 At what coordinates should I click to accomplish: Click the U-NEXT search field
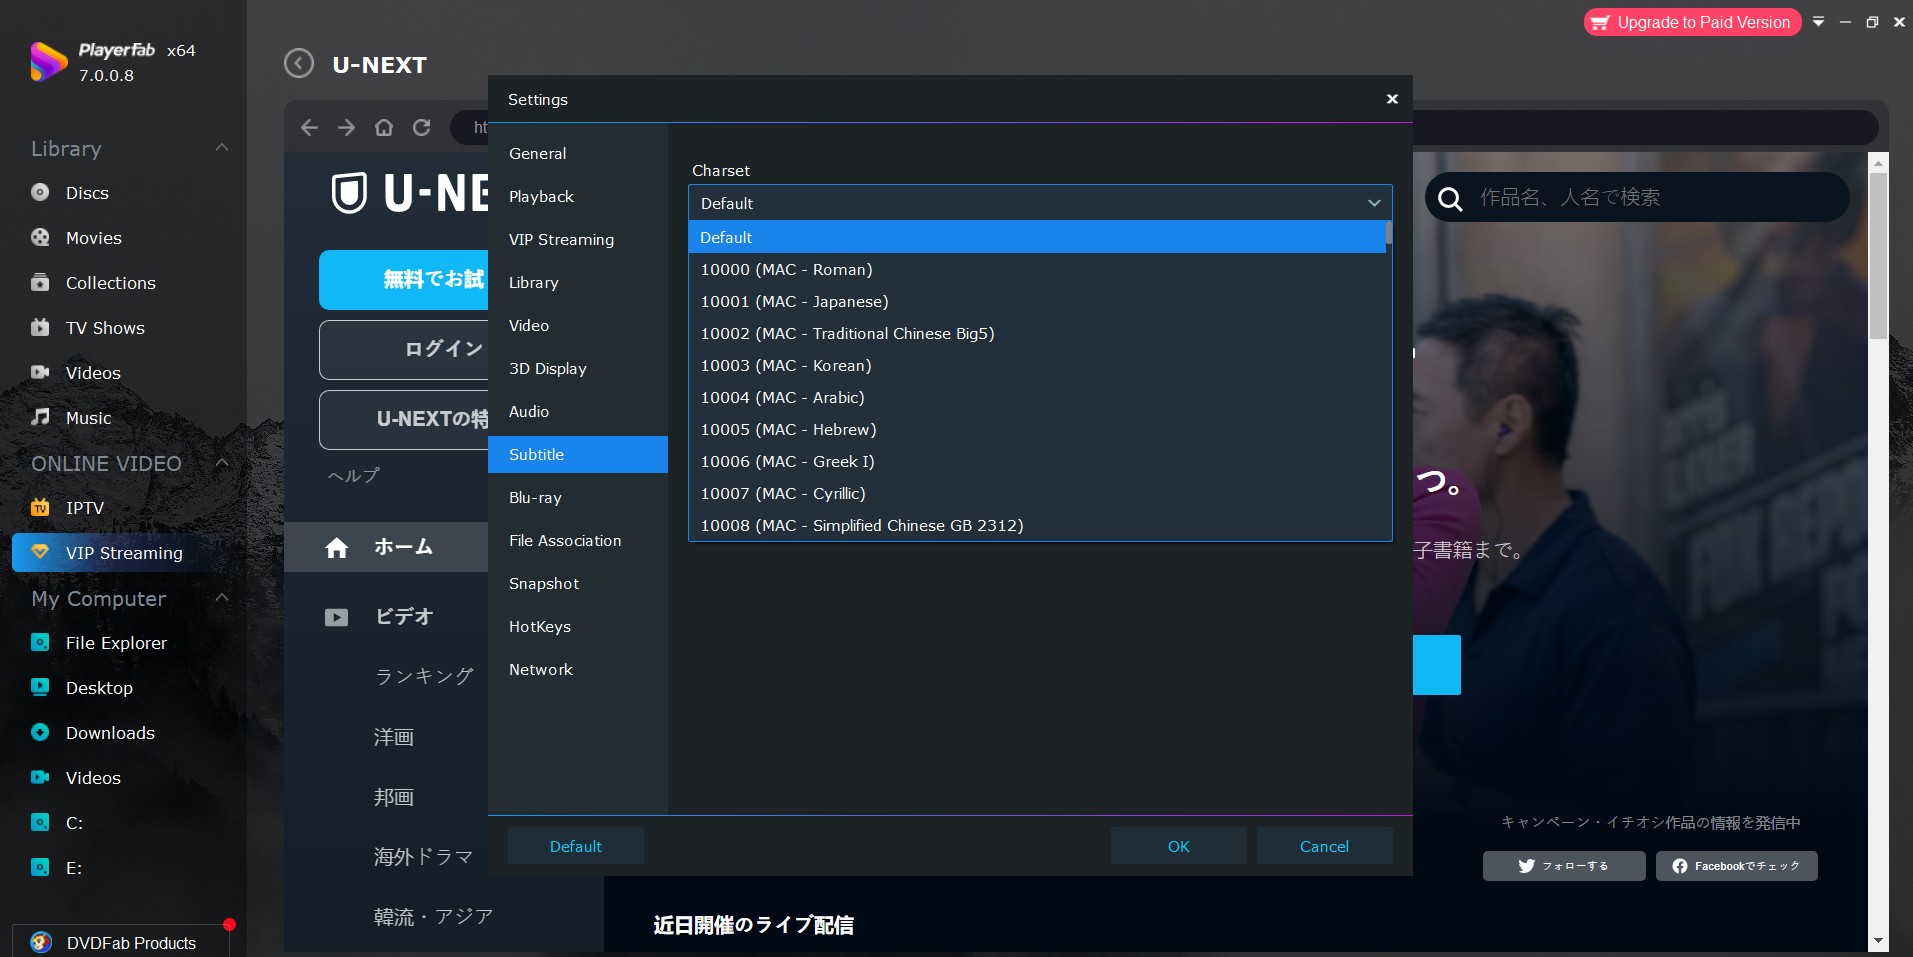pyautogui.click(x=1637, y=198)
